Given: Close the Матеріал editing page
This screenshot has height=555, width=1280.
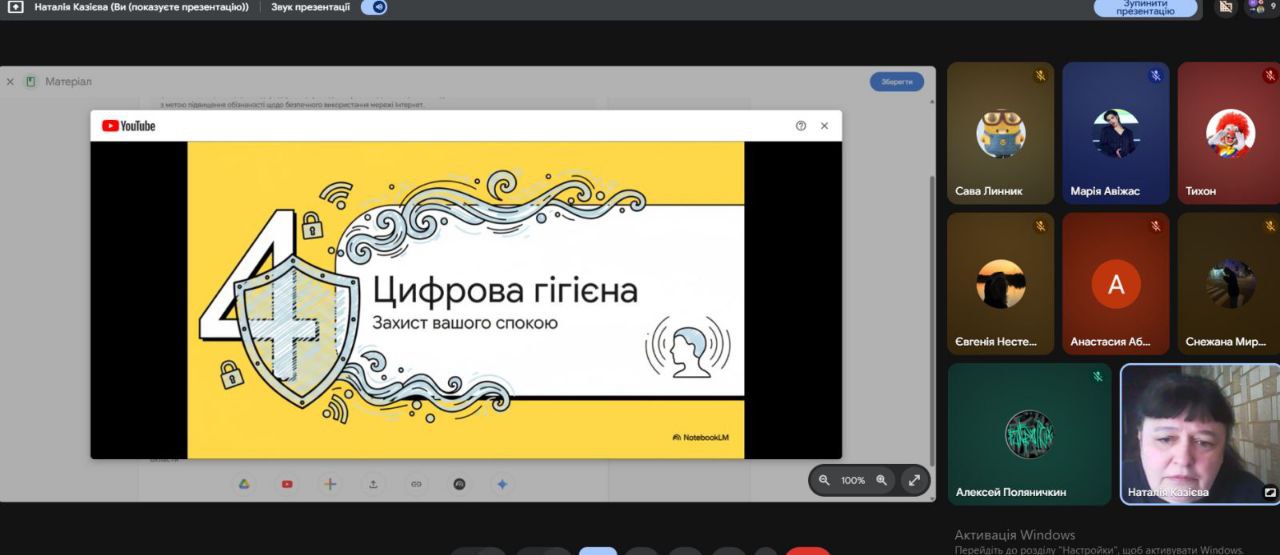Looking at the screenshot, I should click(10, 82).
